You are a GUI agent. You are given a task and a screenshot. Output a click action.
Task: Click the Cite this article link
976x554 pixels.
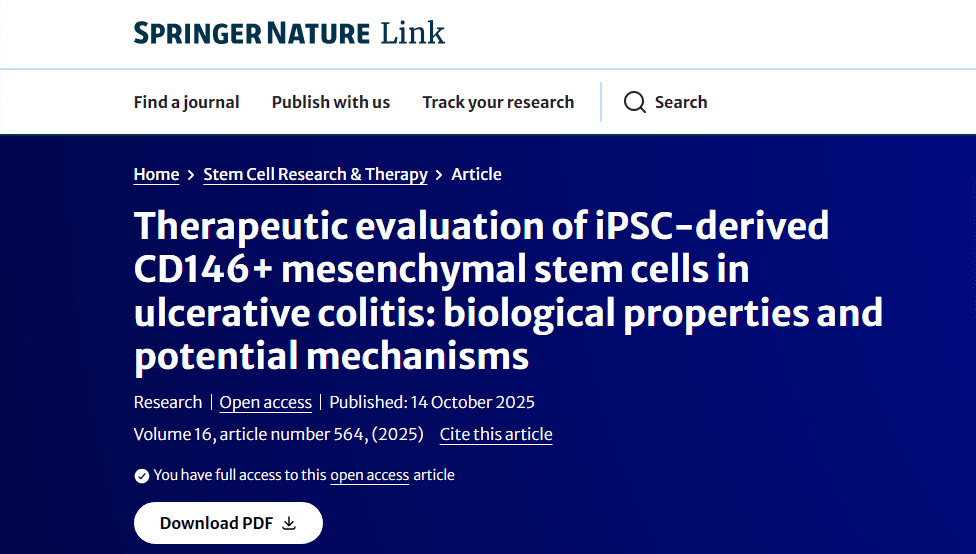click(496, 434)
